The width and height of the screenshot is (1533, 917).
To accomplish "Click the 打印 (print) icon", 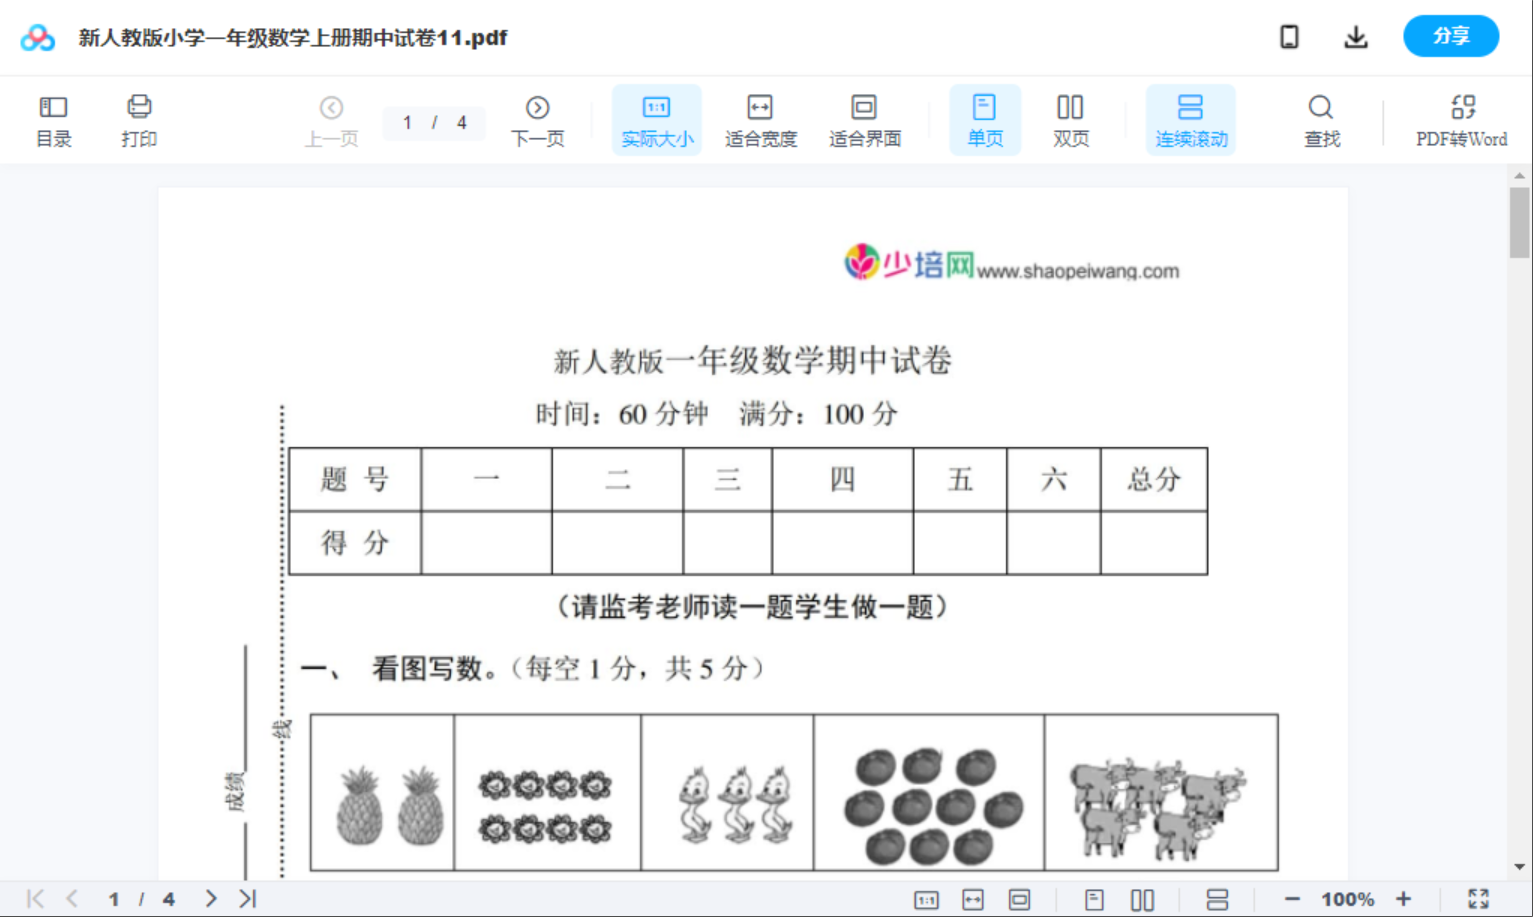I will [139, 118].
